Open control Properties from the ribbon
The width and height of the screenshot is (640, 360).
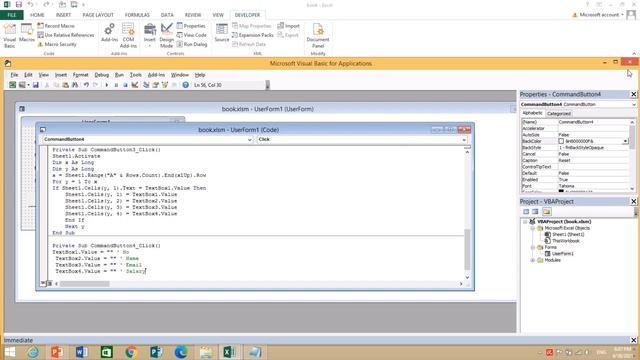click(x=191, y=26)
